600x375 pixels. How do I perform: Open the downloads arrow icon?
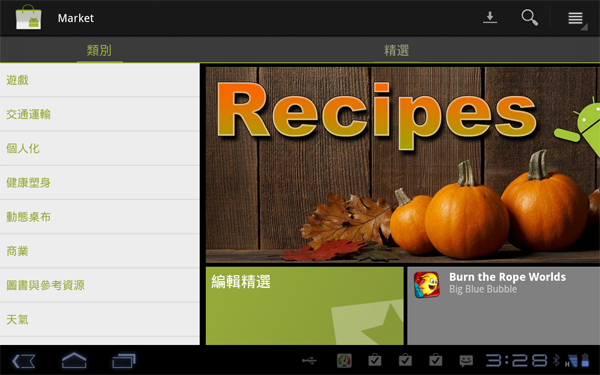489,18
